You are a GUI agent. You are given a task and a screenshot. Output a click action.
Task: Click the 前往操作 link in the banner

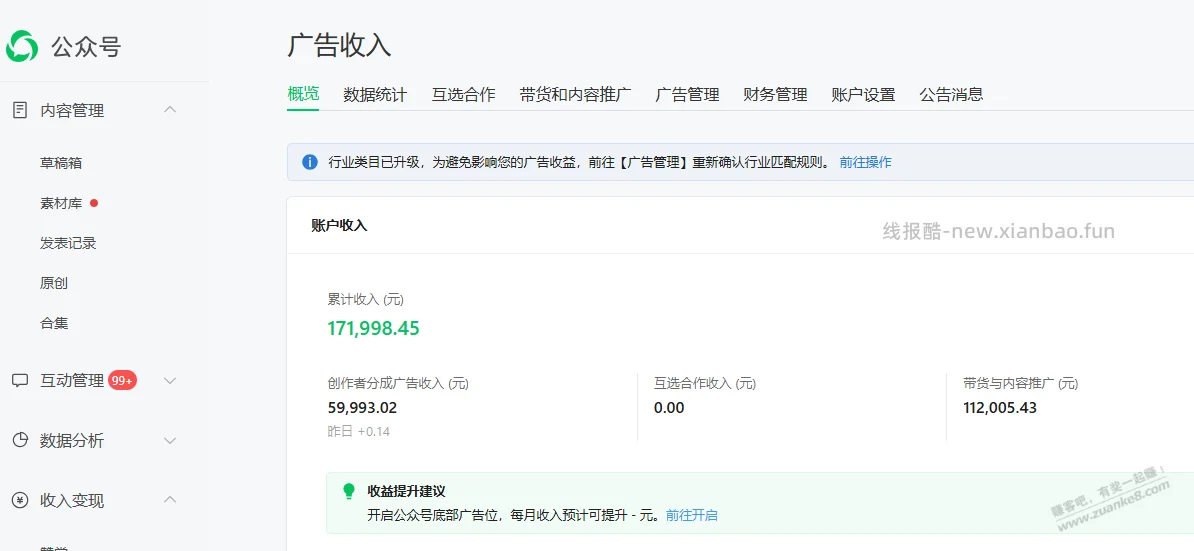[865, 162]
